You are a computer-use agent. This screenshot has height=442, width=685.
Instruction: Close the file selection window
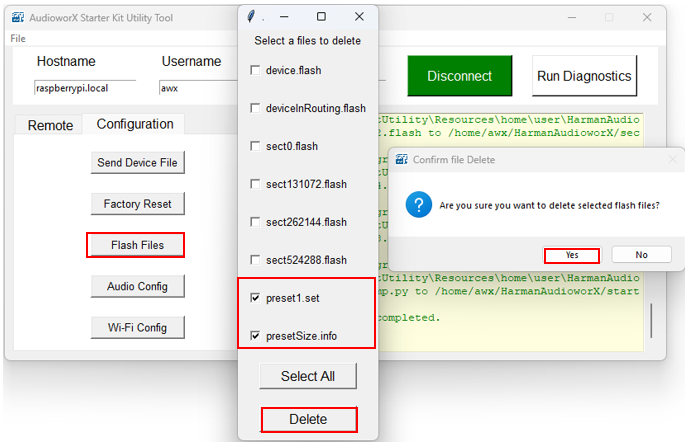pos(359,17)
